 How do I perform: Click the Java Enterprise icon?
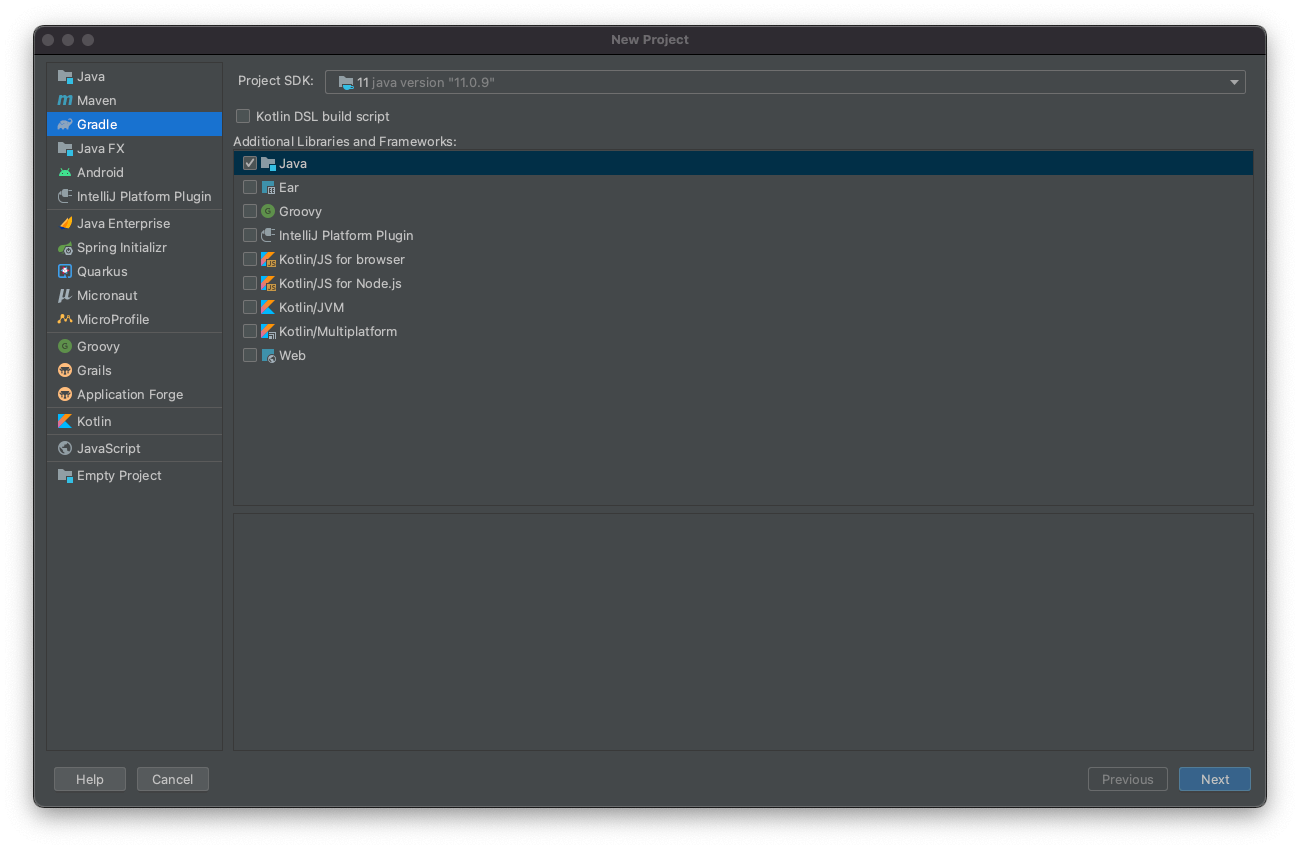click(x=65, y=223)
